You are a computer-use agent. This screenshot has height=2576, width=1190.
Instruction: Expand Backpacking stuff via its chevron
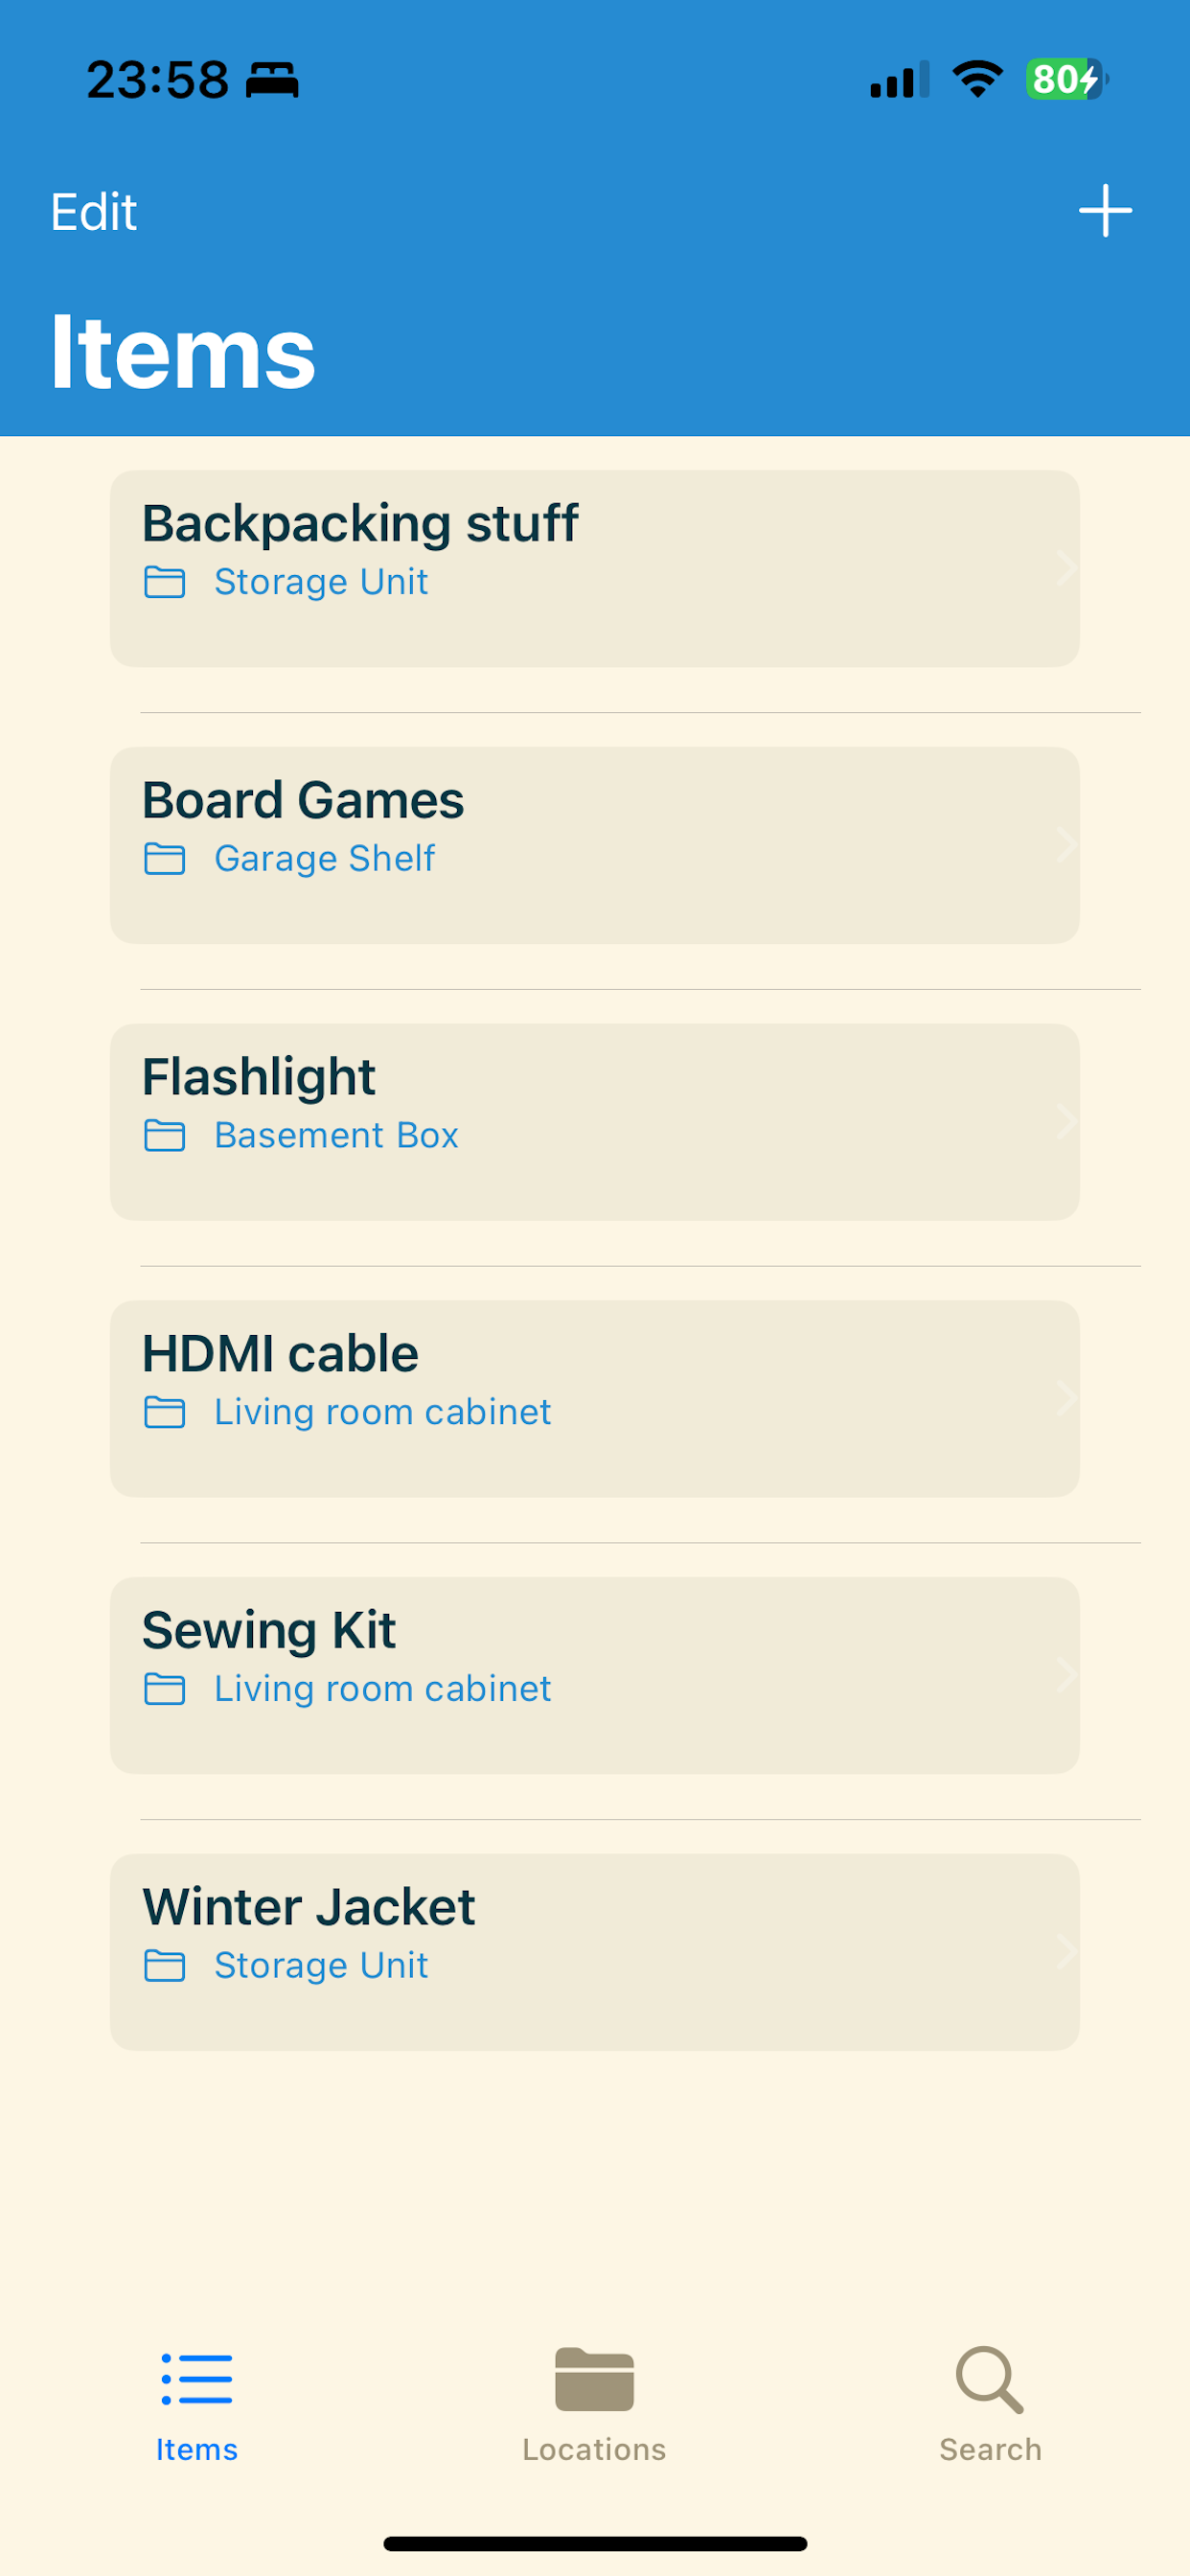(x=1066, y=568)
